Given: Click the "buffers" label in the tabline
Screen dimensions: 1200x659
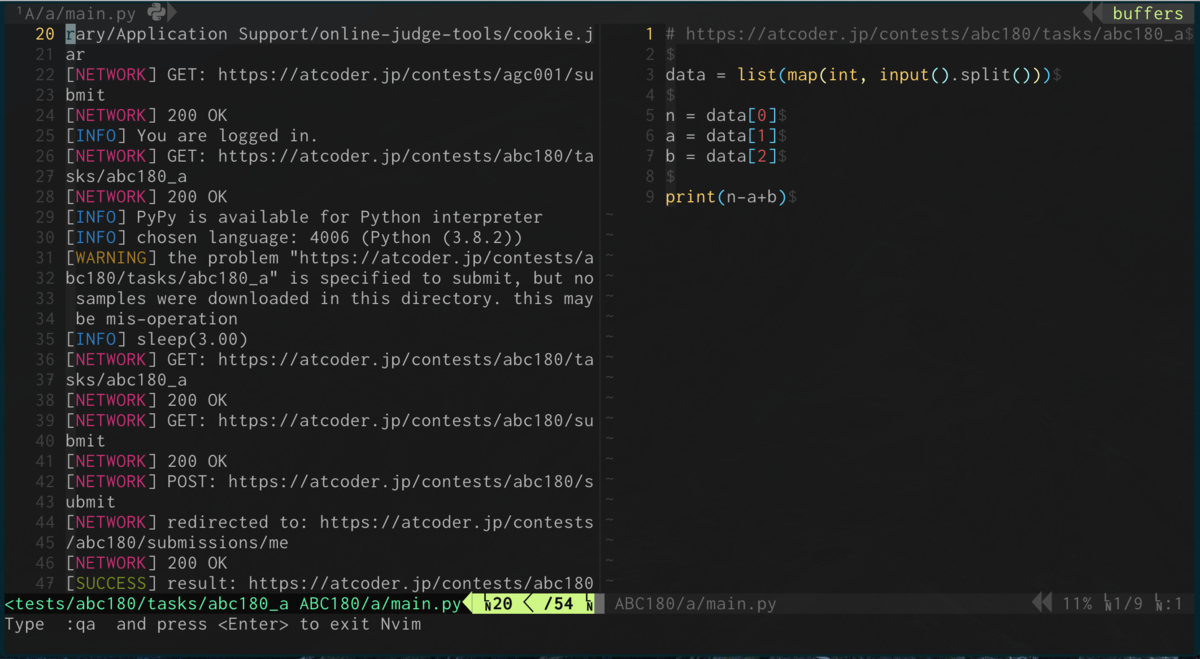Looking at the screenshot, I should 1147,13.
